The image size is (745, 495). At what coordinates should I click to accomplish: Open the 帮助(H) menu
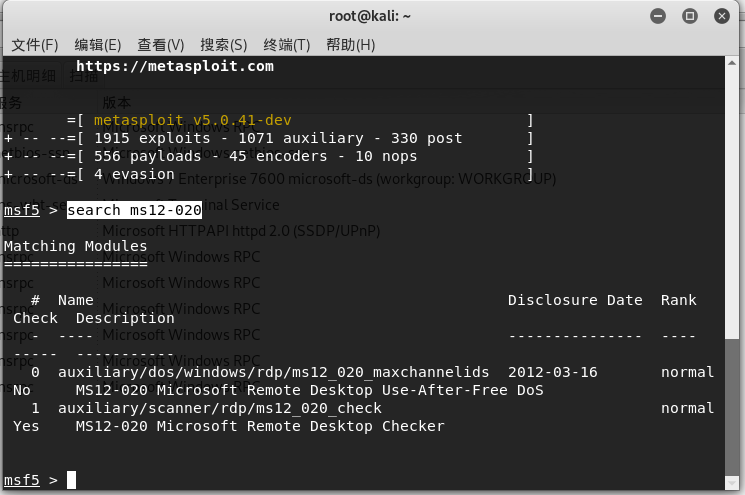click(351, 45)
